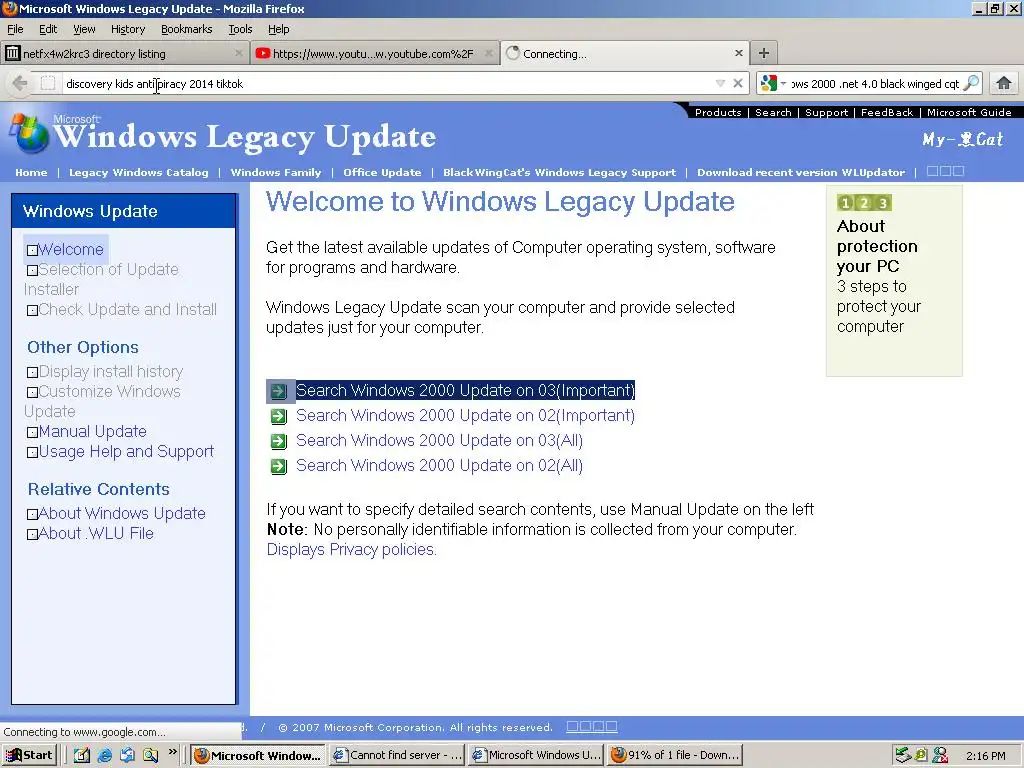Click the green arrow beside Update on 02(Important)

[279, 416]
